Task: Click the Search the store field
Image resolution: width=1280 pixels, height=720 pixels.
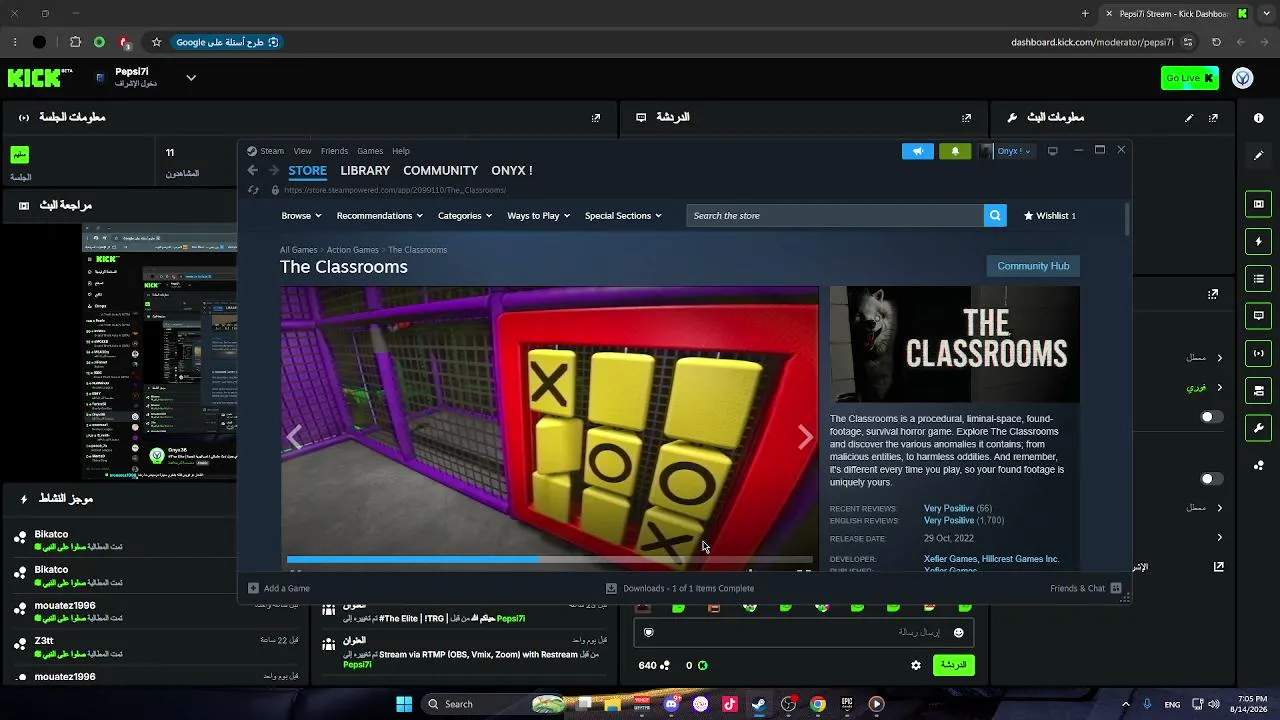Action: (835, 216)
